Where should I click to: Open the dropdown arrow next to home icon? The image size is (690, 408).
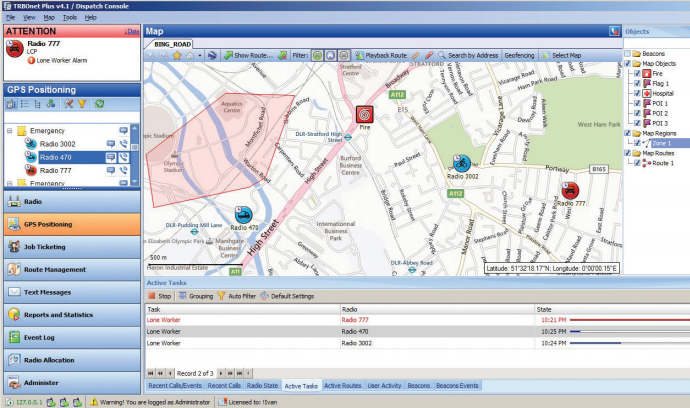200,56
